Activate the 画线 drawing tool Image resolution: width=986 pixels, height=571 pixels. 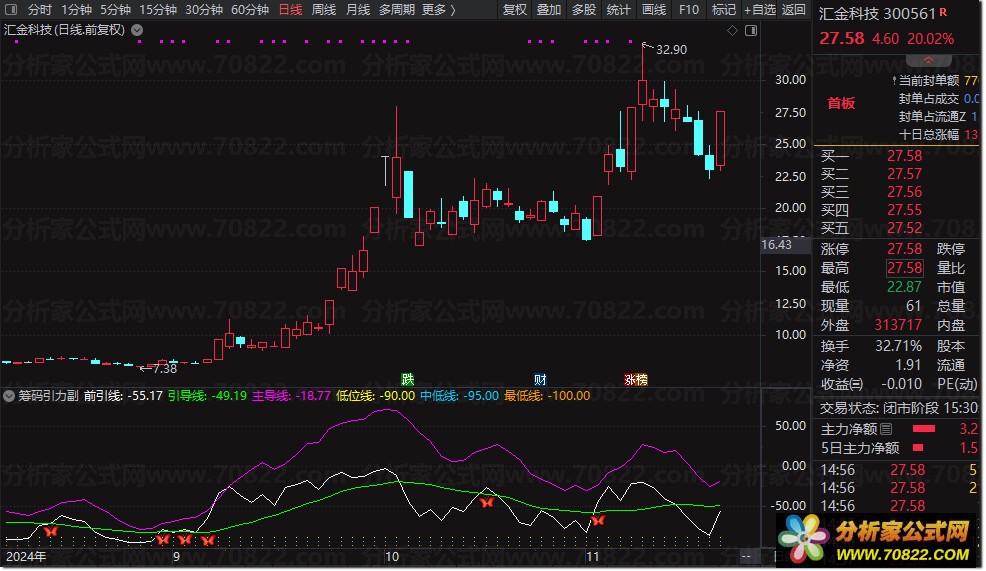click(653, 9)
